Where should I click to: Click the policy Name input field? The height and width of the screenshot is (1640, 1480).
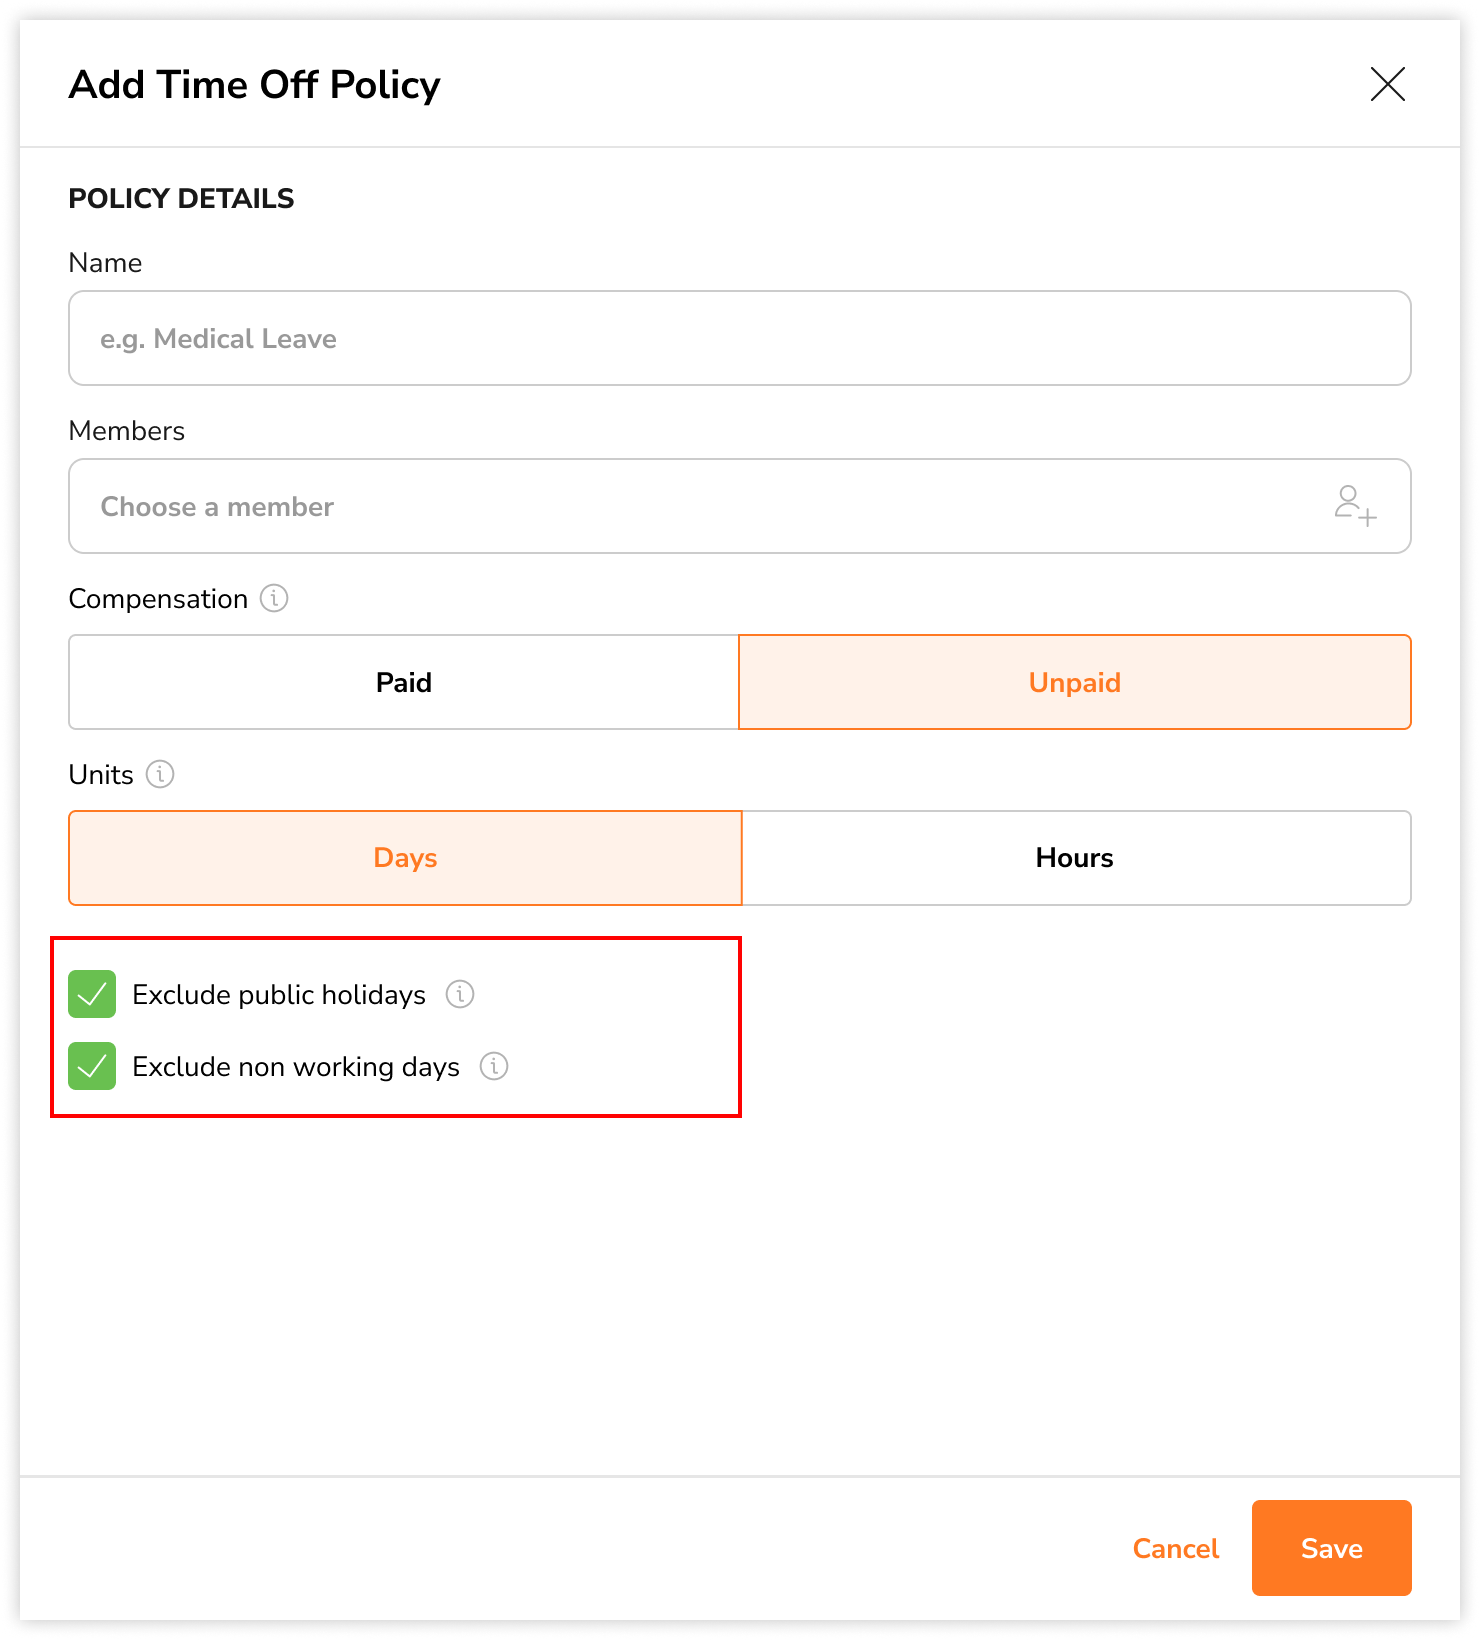coord(740,338)
